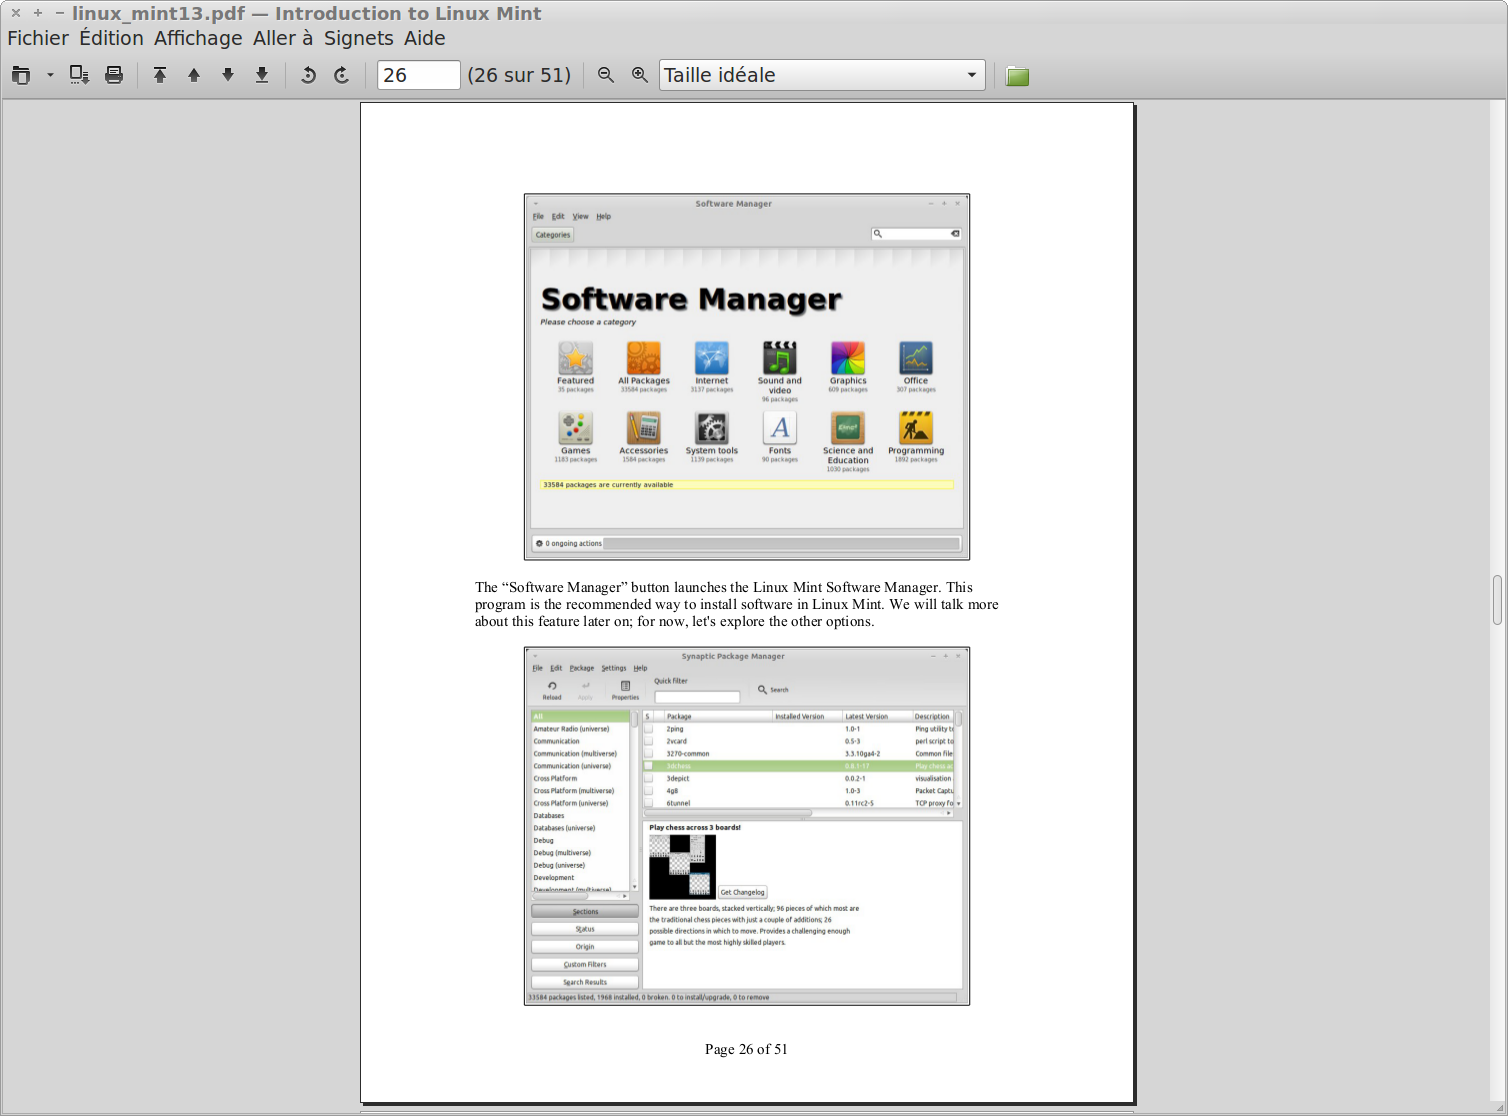Expand the recent documents dropdown arrow
Viewport: 1508px width, 1116px height.
click(x=50, y=75)
